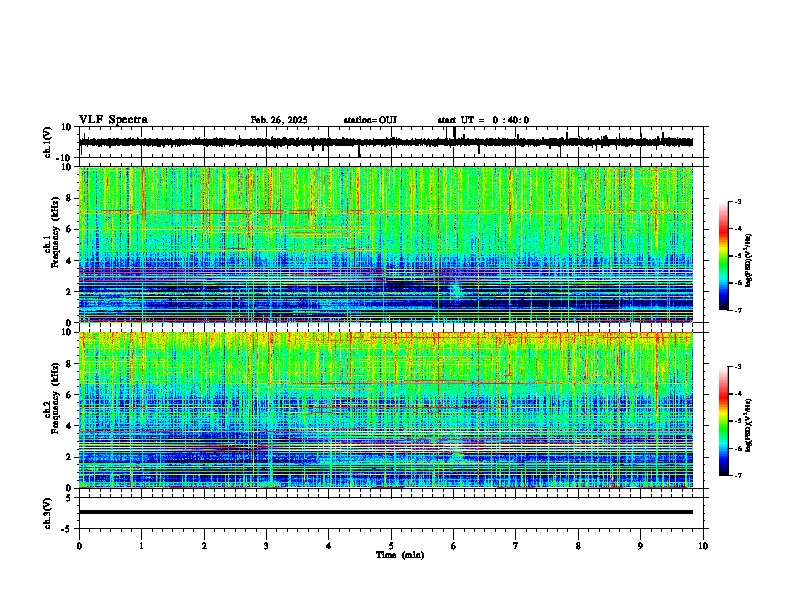
Task: Click time axis tick label "8"
Action: point(578,546)
